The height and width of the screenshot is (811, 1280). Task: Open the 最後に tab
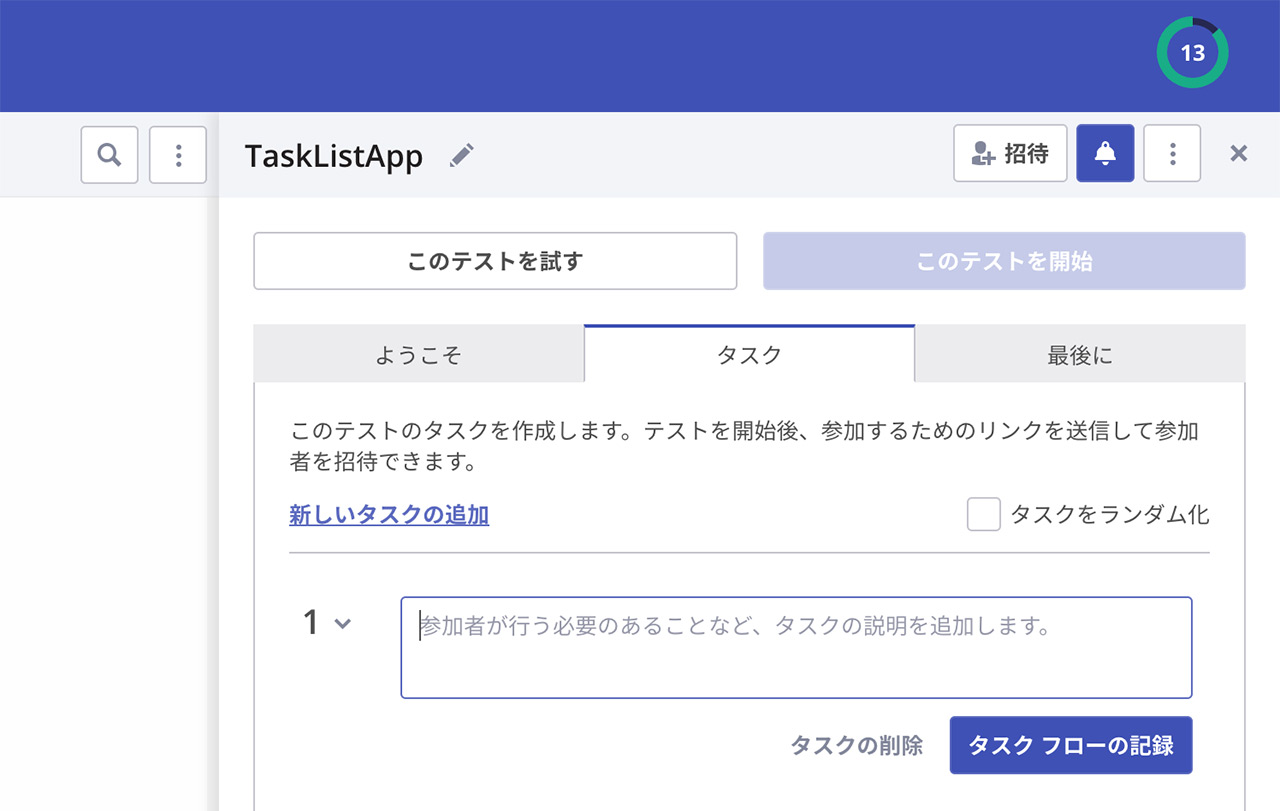click(x=1080, y=355)
